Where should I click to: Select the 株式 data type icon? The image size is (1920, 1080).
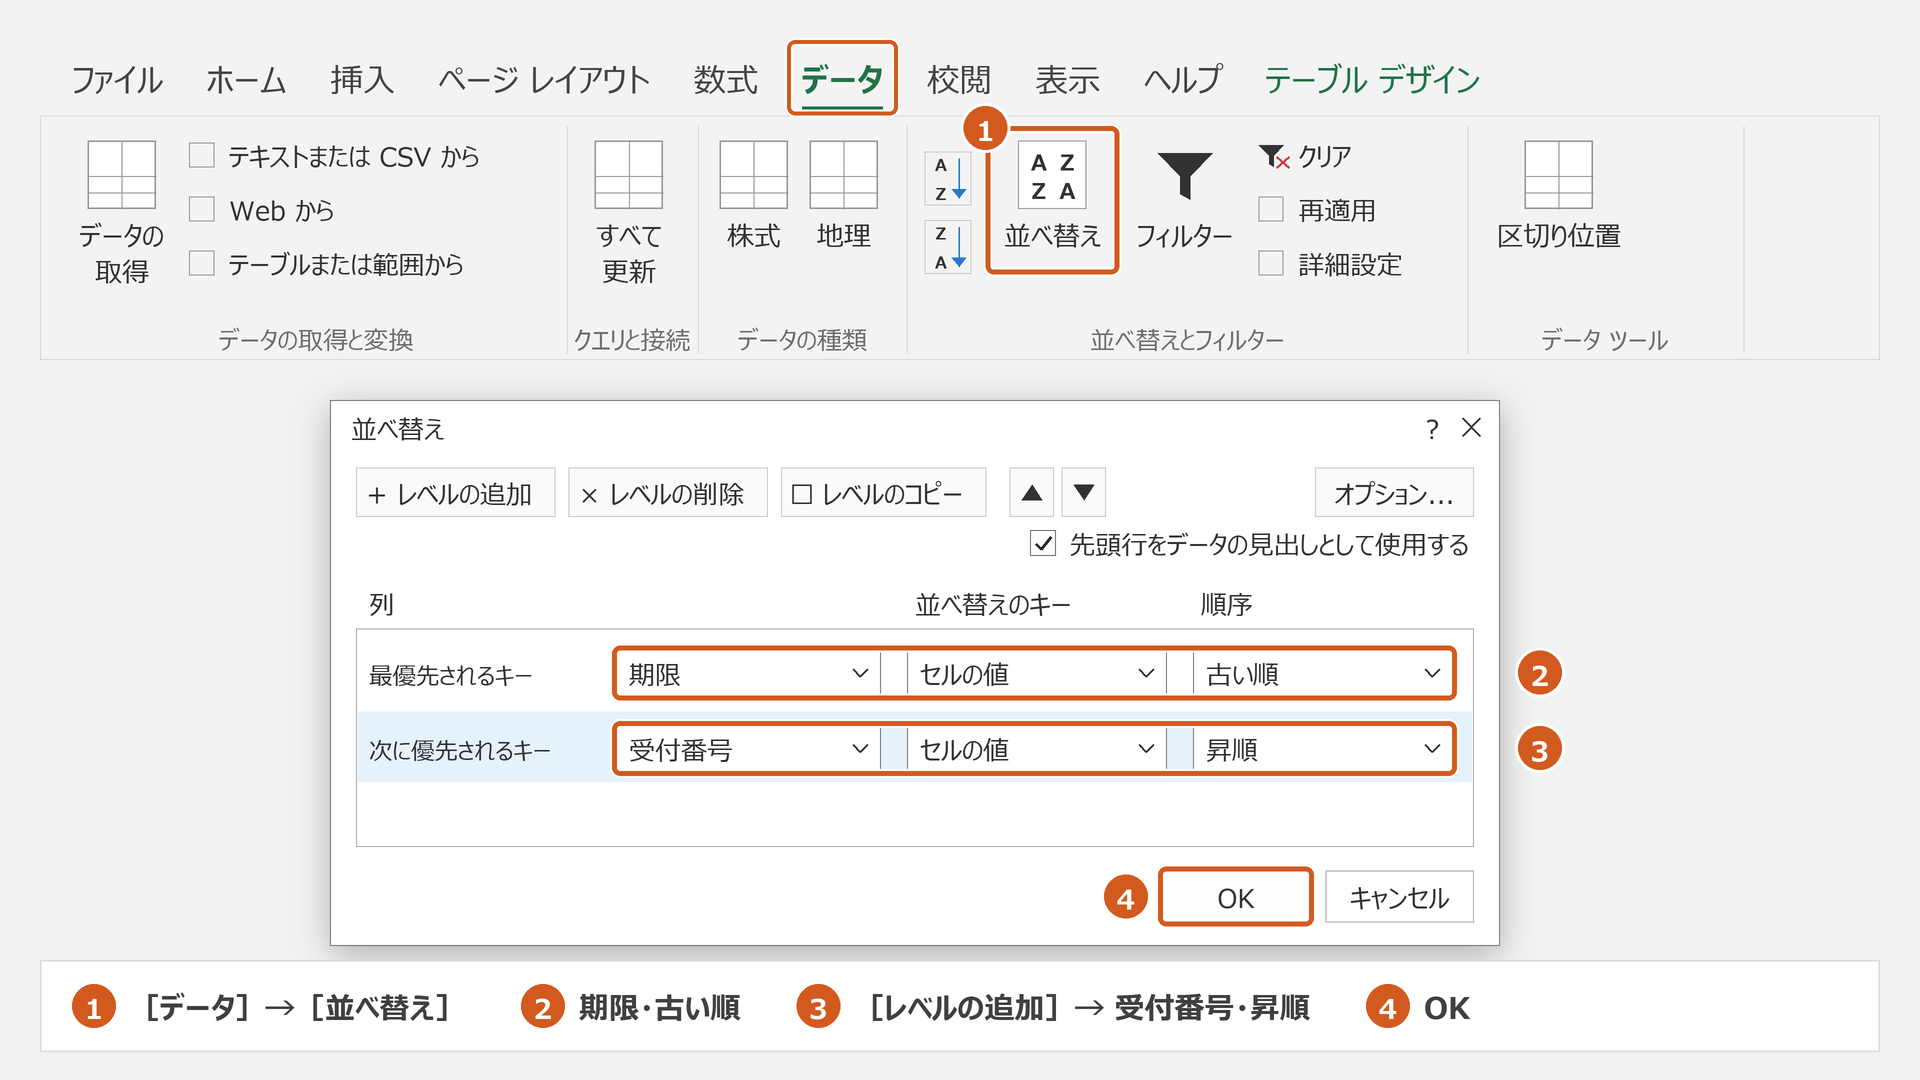pos(753,175)
